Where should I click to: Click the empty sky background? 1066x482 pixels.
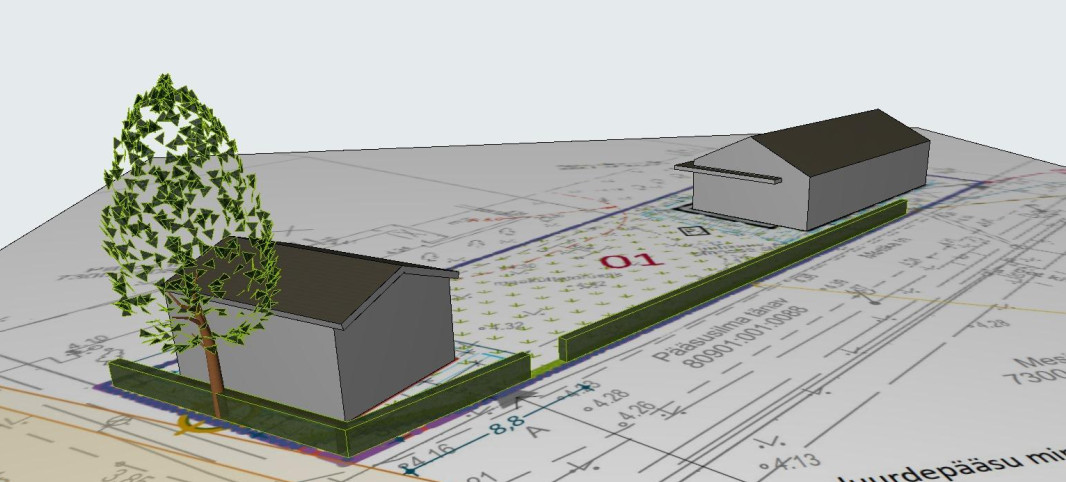click(500, 60)
